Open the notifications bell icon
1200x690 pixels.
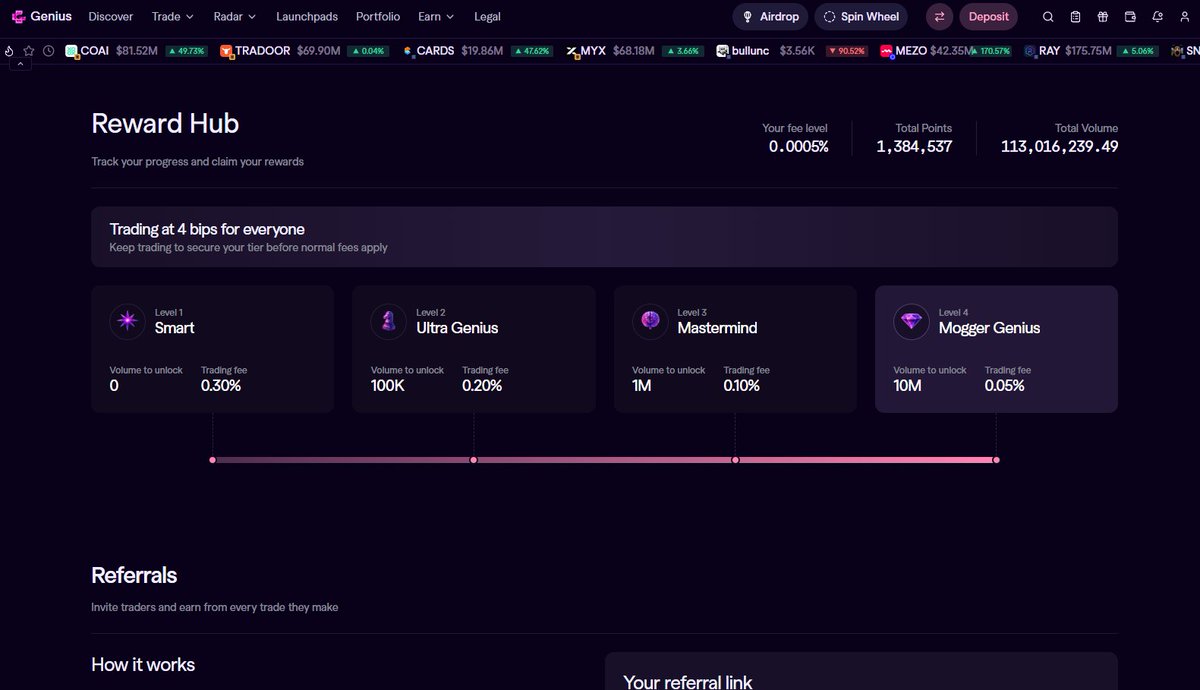click(1157, 17)
